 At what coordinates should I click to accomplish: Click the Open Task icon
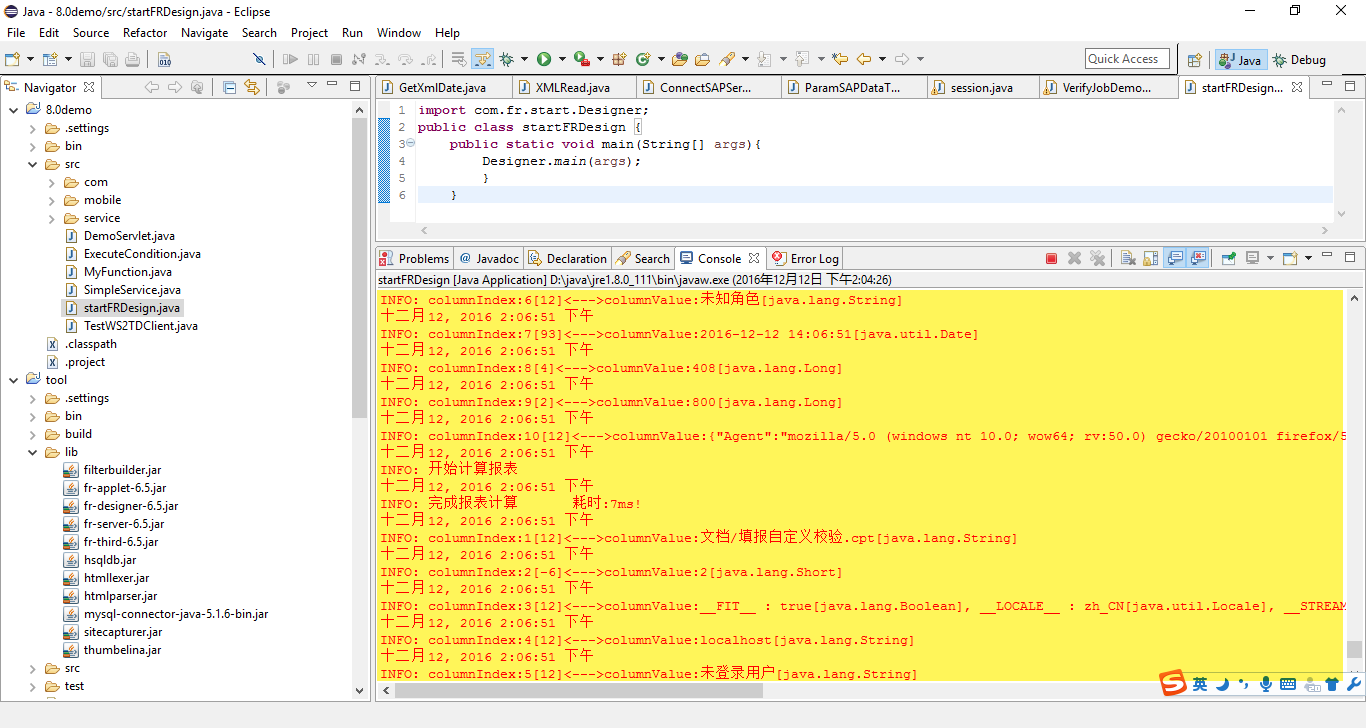[703, 59]
